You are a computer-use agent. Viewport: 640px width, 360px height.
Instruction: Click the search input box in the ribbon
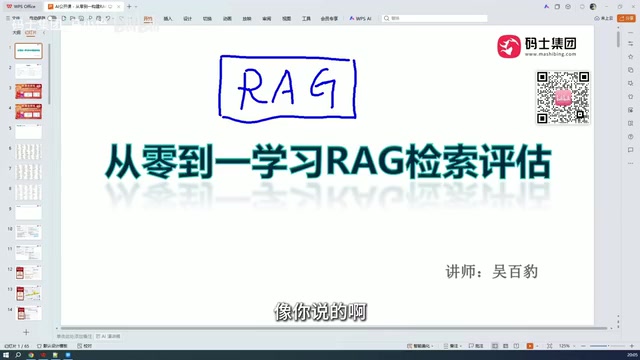435,18
